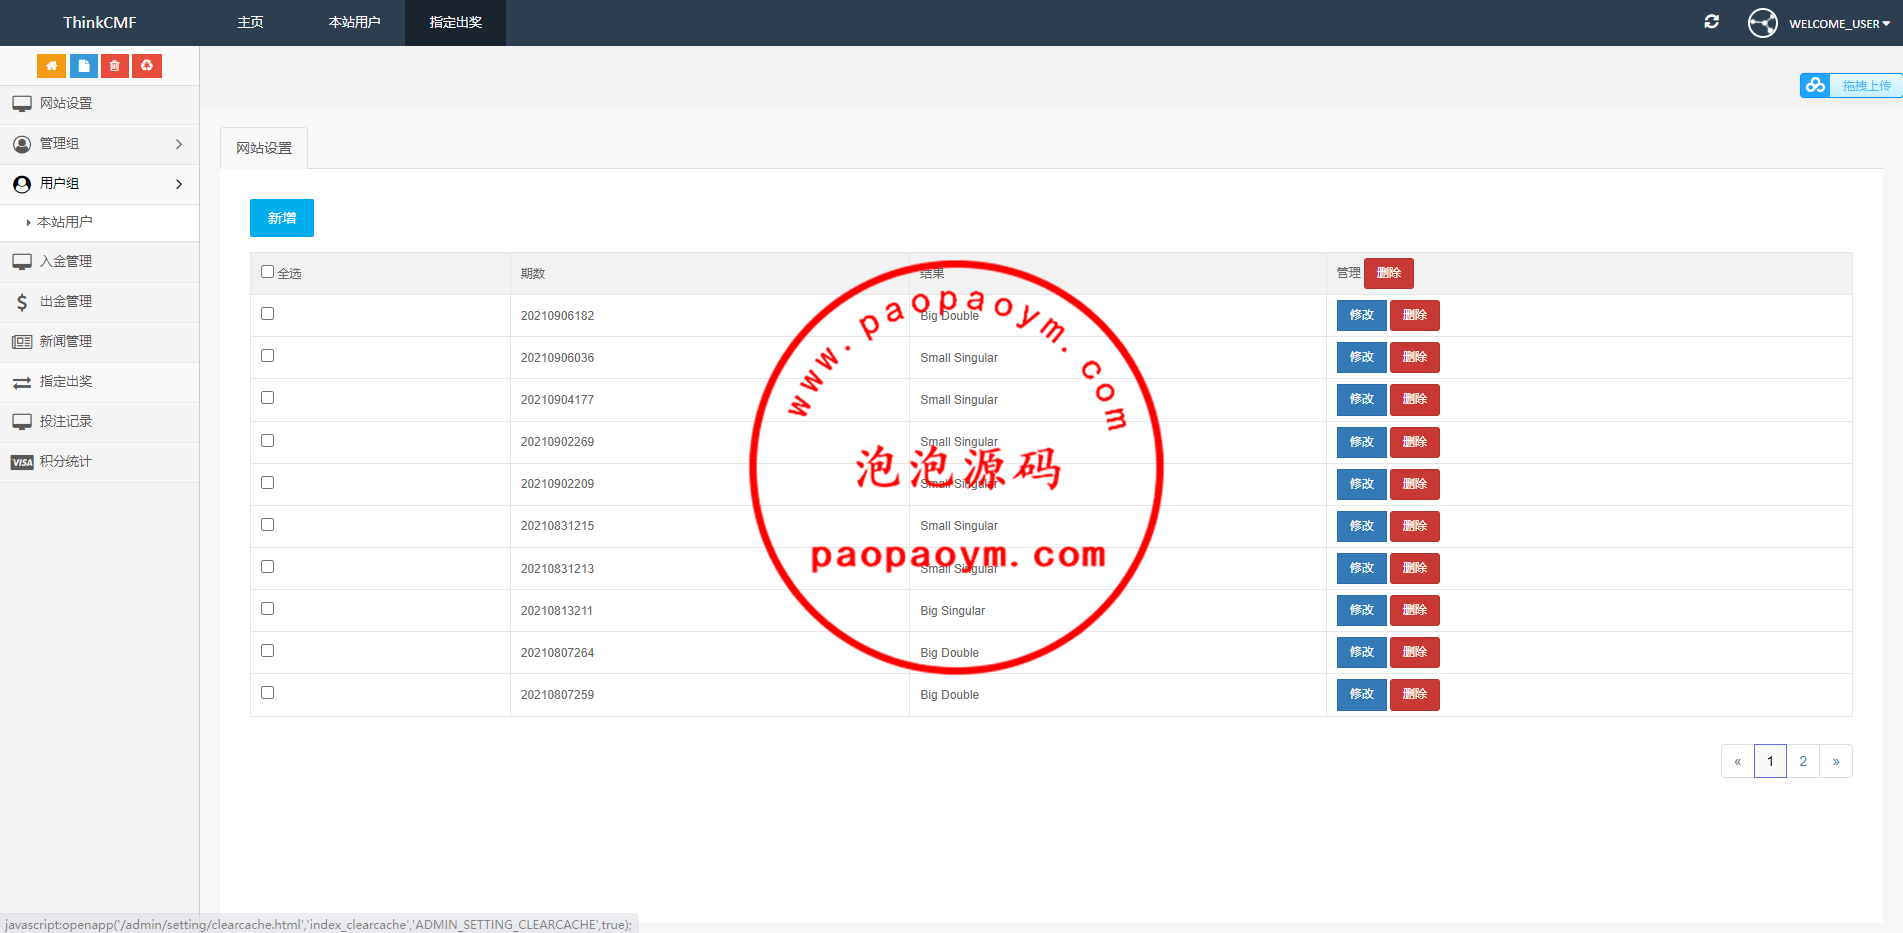The image size is (1903, 933).
Task: Click VISA card icon beside 积分统计
Action: [x=22, y=462]
